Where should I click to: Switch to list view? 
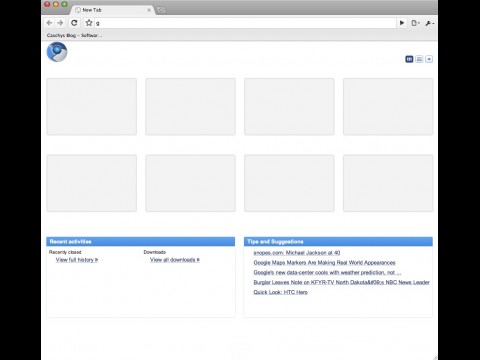(x=419, y=59)
